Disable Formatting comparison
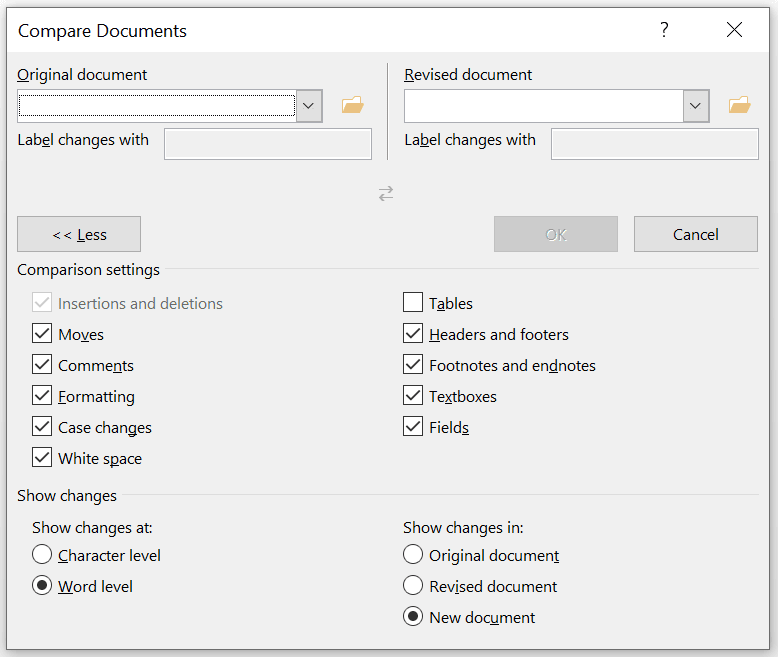Screen dimensions: 778x657 coord(42,395)
